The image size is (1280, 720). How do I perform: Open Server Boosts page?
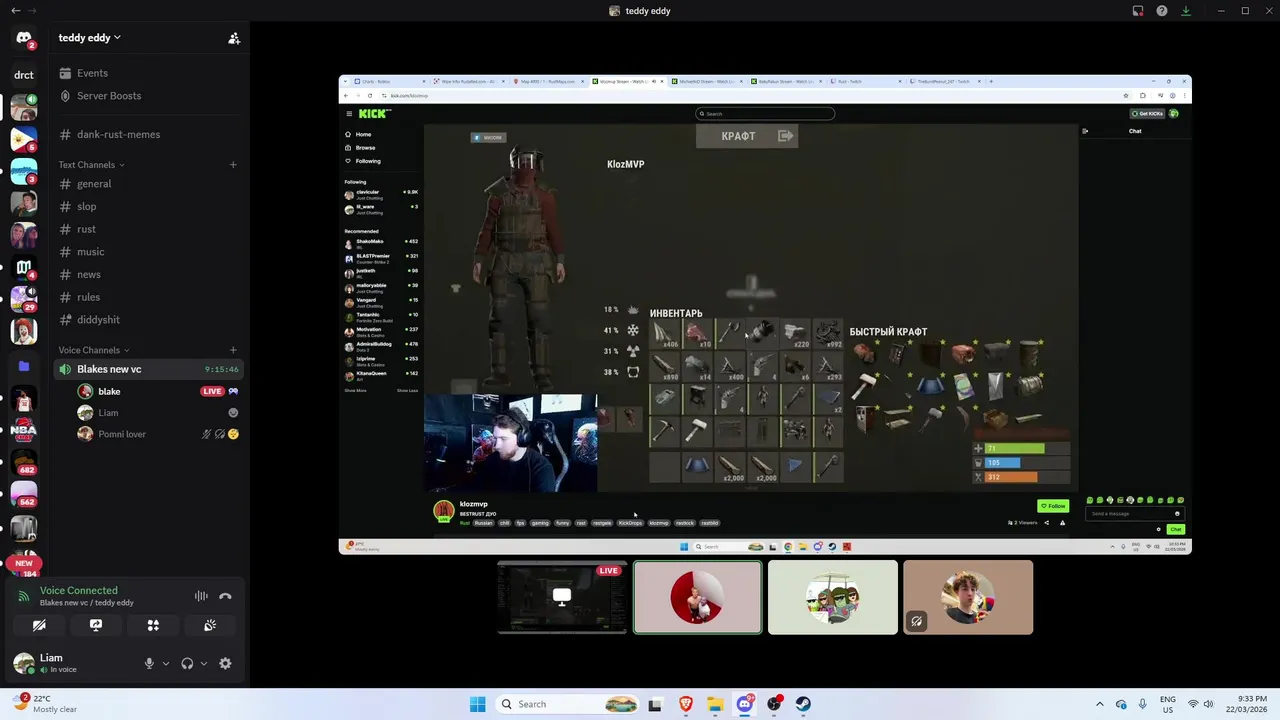click(148, 96)
